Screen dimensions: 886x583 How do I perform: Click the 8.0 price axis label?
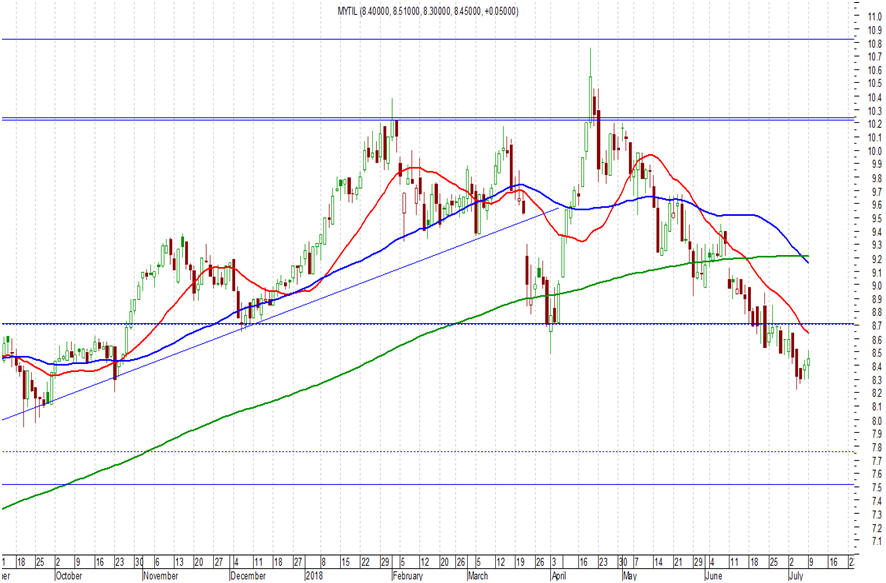coord(876,420)
